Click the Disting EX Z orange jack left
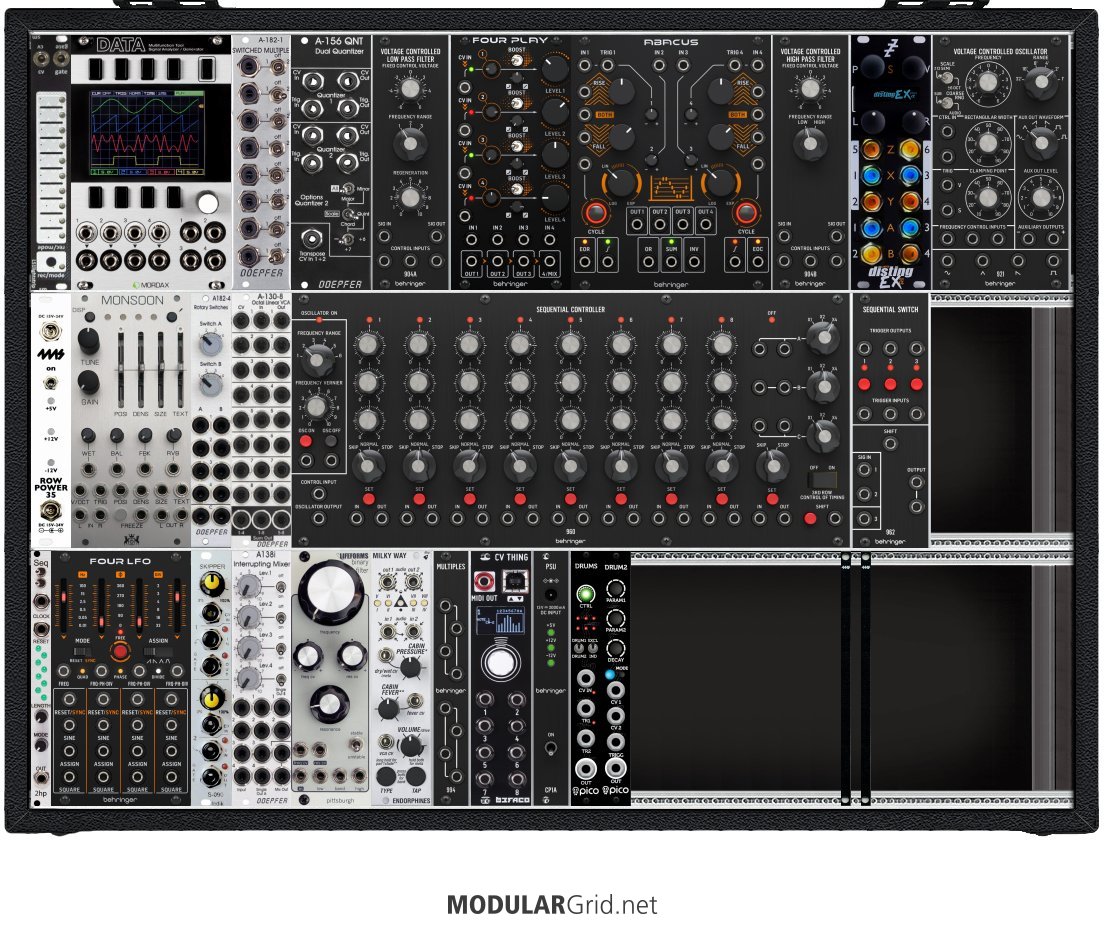This screenshot has width=1106, height=926. click(872, 150)
